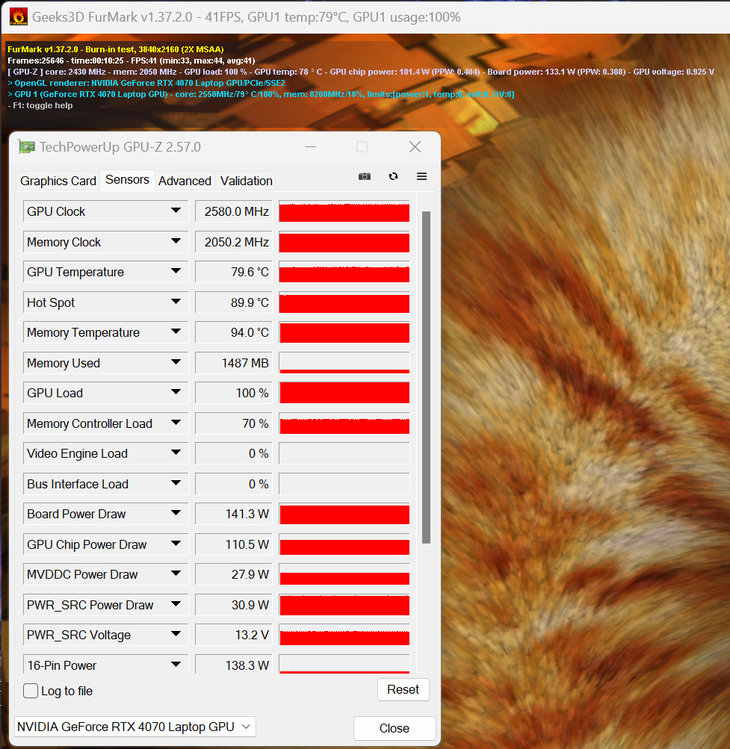730x749 pixels.
Task: Open the Memory Temperature sensor dropdown
Action: (x=176, y=332)
